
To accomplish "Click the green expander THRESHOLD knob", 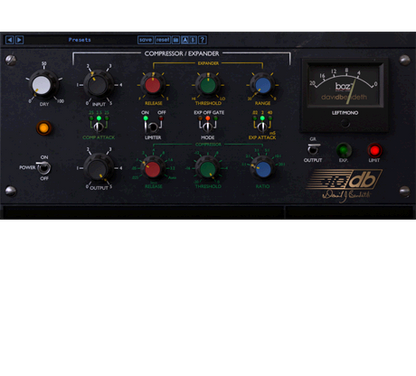I will tap(208, 85).
